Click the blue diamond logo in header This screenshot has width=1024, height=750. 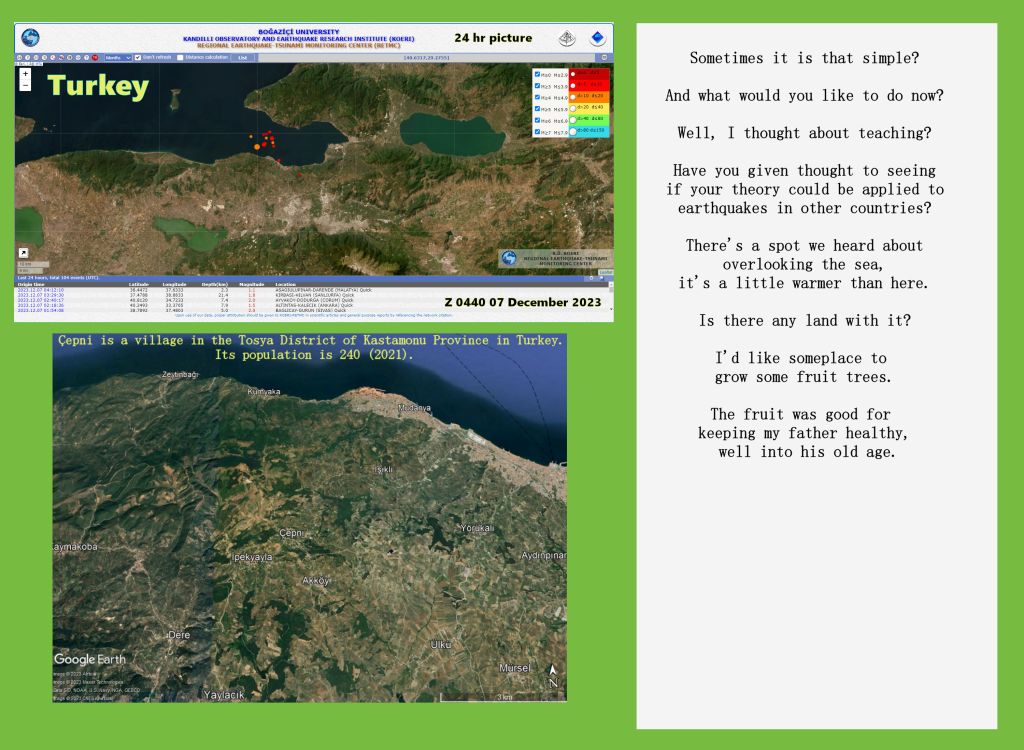597,39
